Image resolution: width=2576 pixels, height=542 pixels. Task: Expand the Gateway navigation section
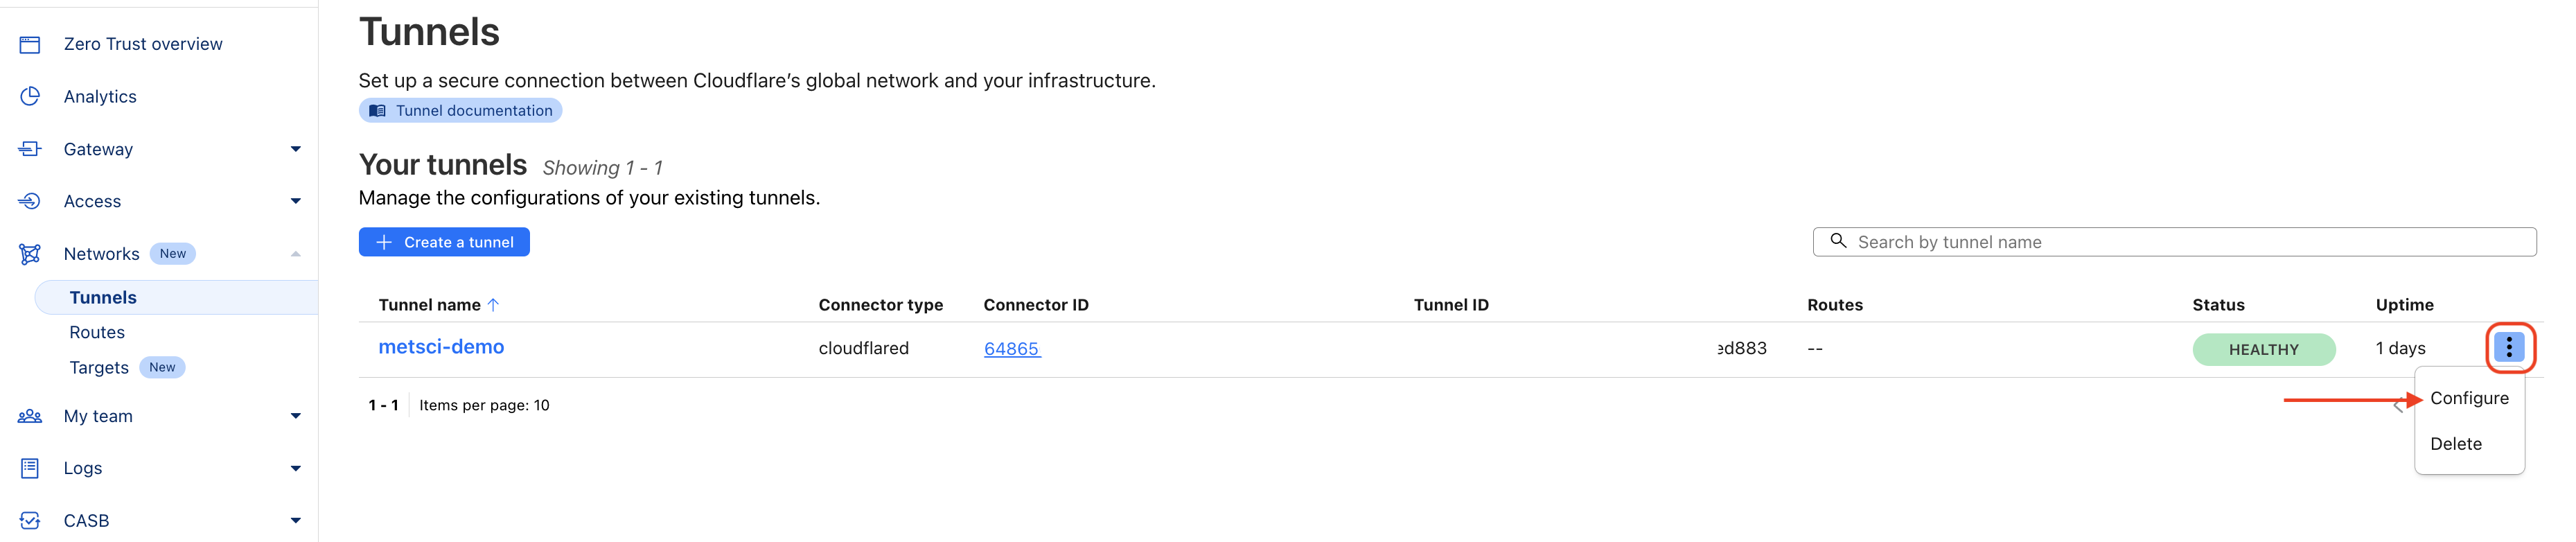coord(295,148)
